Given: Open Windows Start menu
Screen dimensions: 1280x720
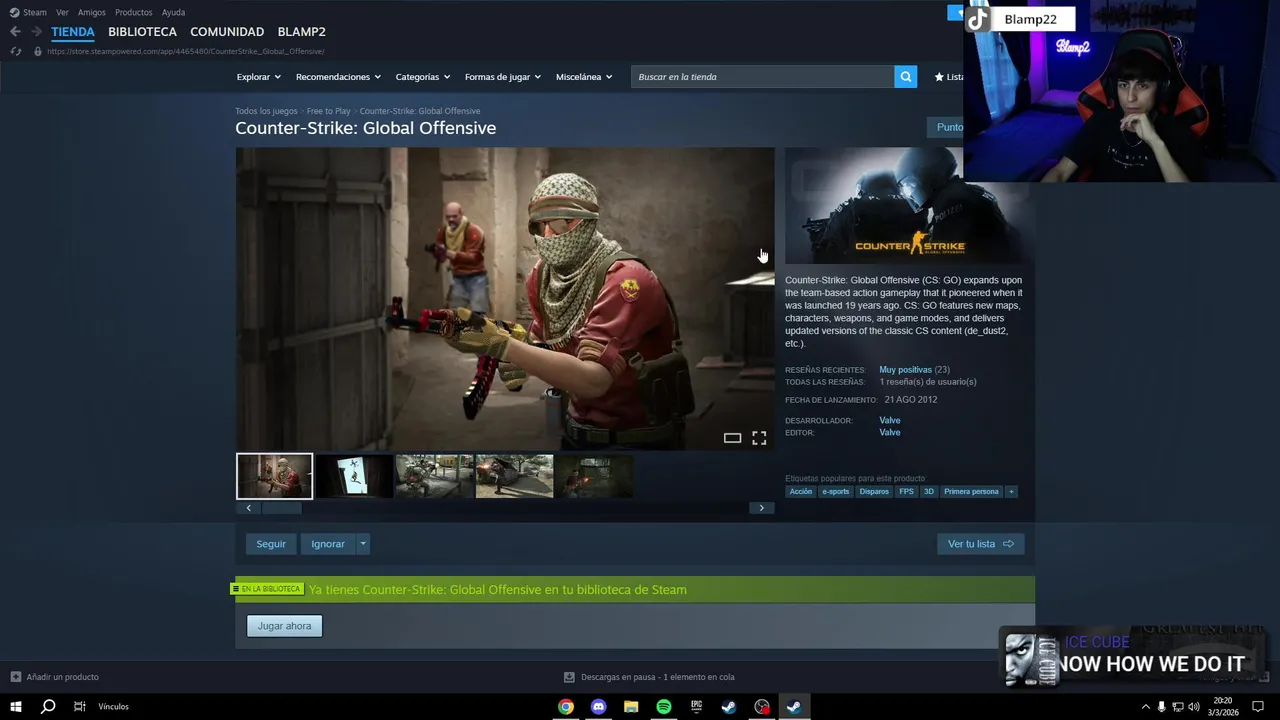Looking at the screenshot, I should coord(15,707).
